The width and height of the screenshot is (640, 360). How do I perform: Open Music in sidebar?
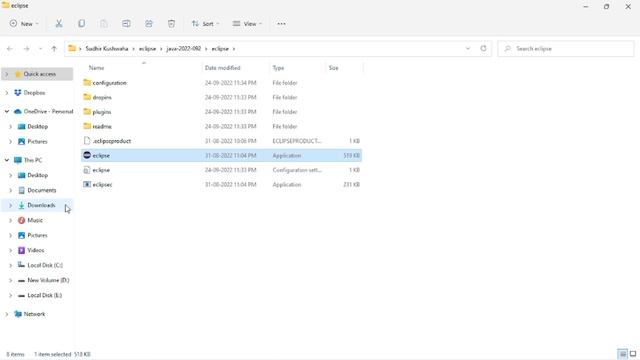[x=35, y=220]
